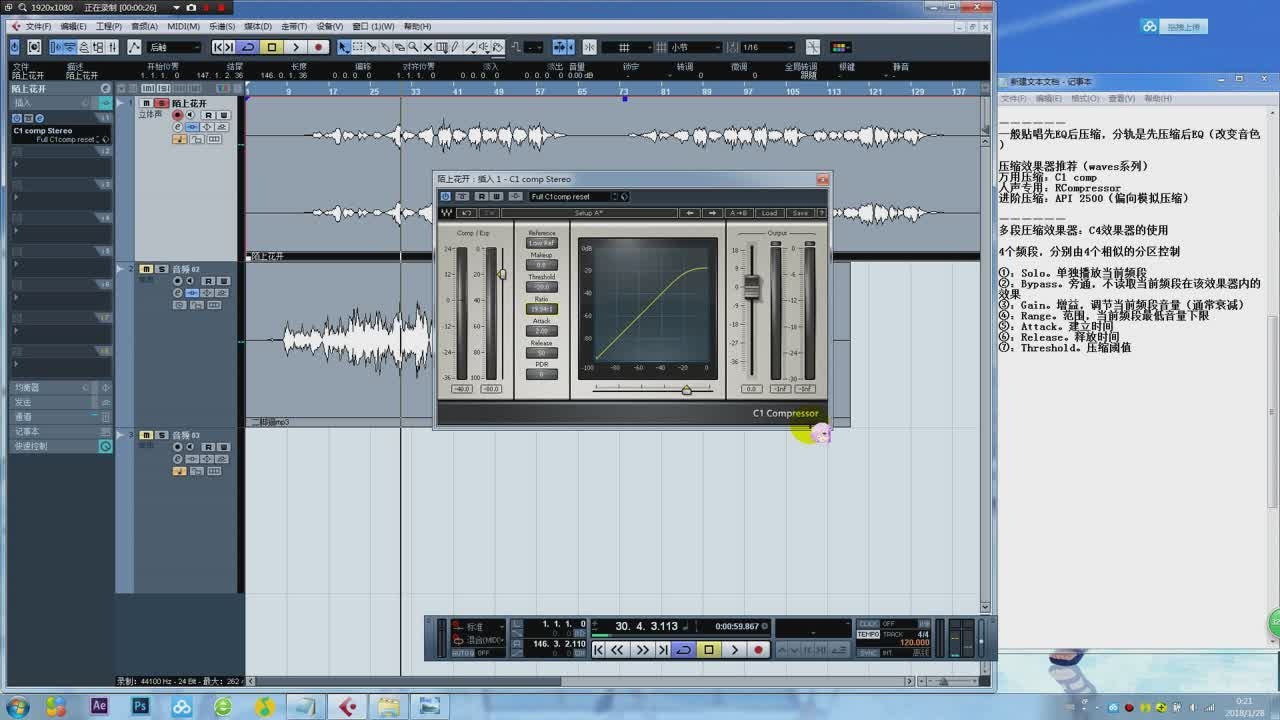
Task: Expand 记事本 inspector section
Action: (x=60, y=431)
